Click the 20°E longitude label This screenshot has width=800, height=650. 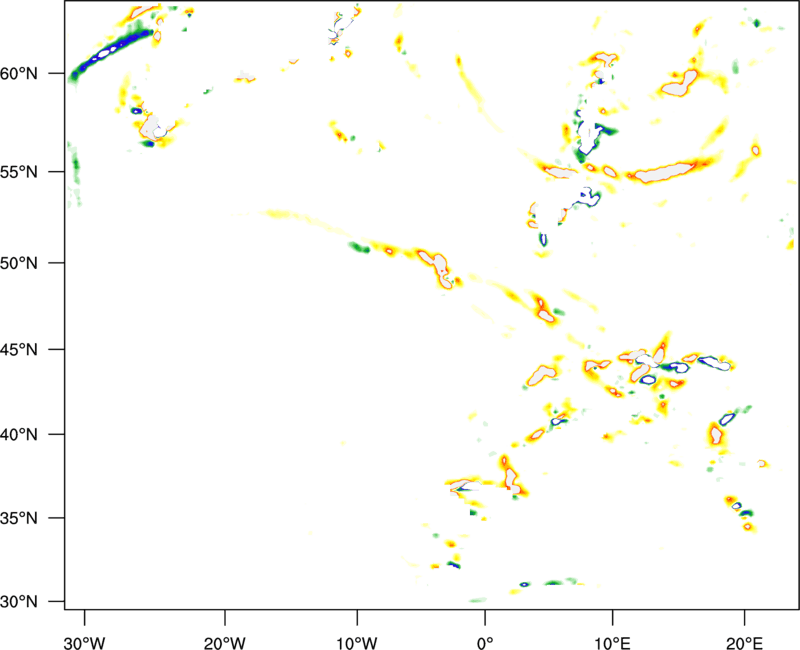click(x=744, y=643)
